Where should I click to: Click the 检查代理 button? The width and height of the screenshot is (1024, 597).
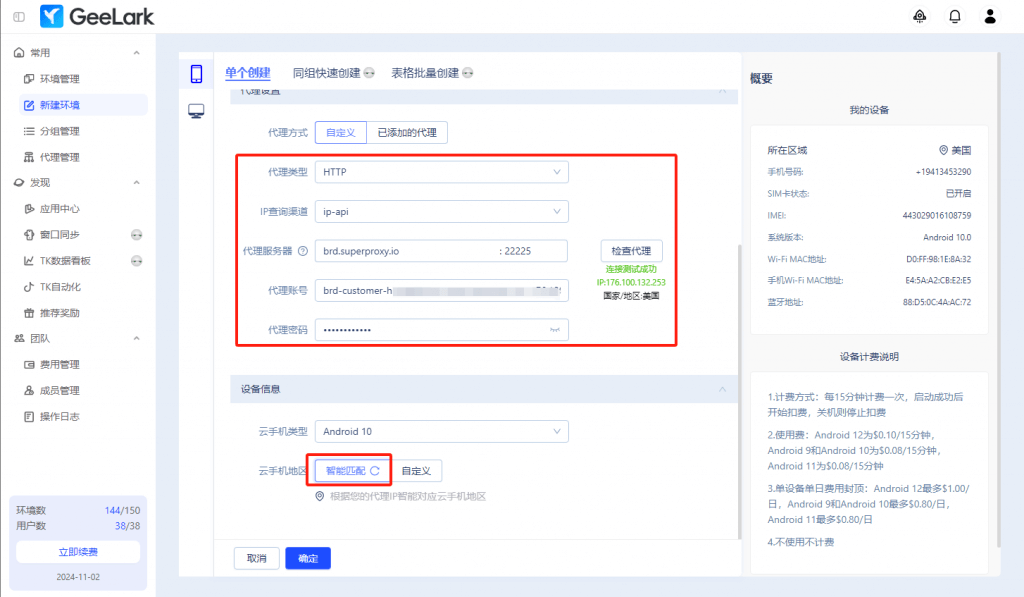tap(631, 251)
